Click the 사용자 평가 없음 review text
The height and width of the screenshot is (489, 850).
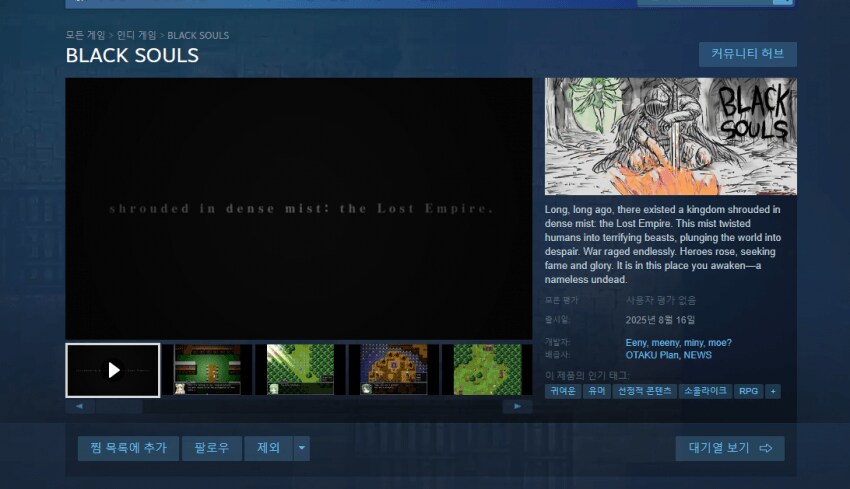[661, 300]
